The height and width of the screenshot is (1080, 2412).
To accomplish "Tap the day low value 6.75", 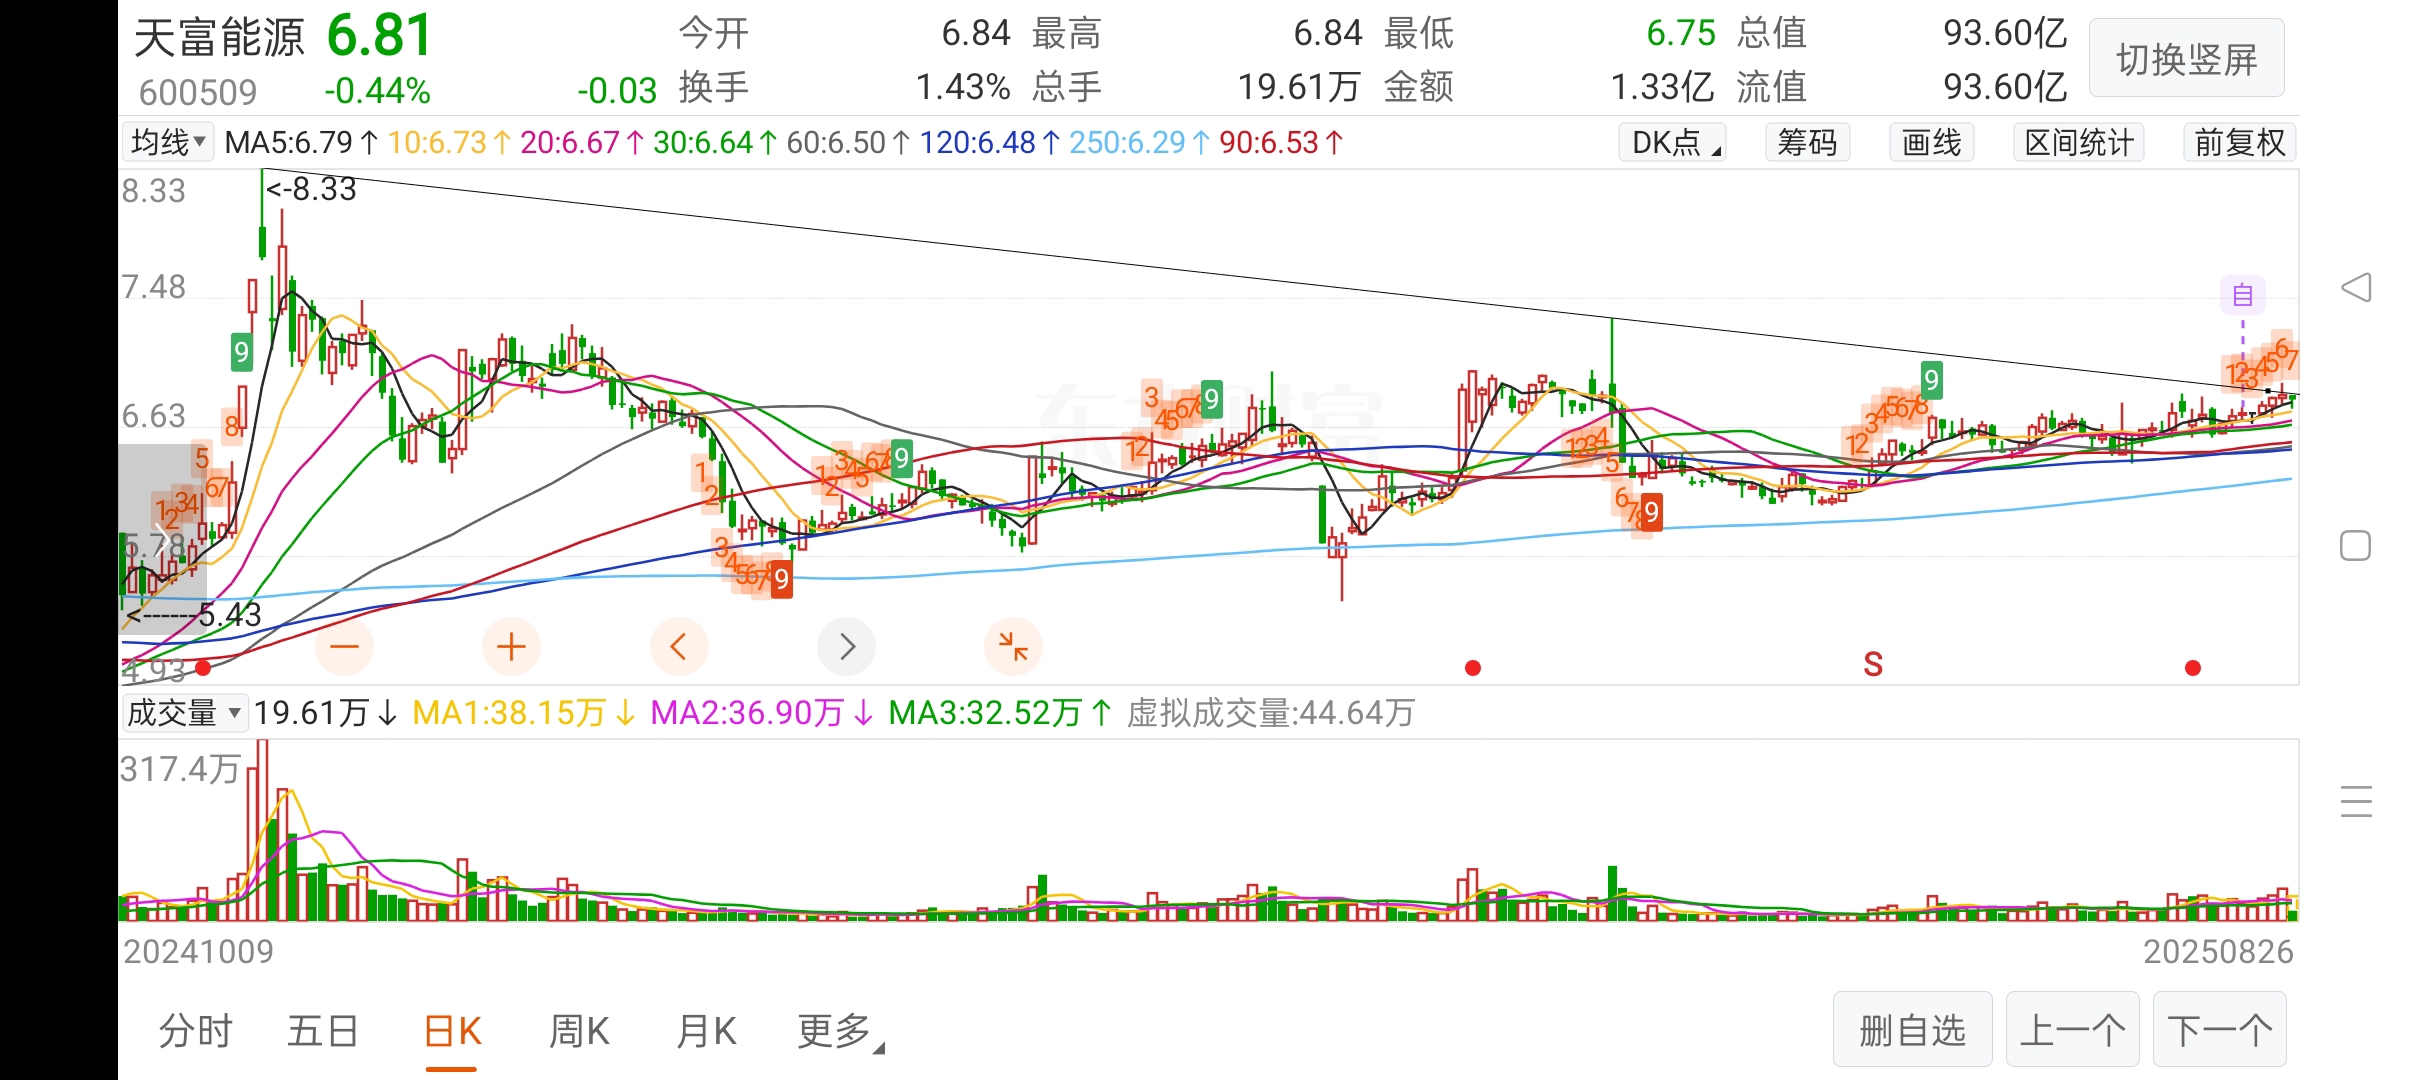I will click(x=1680, y=34).
